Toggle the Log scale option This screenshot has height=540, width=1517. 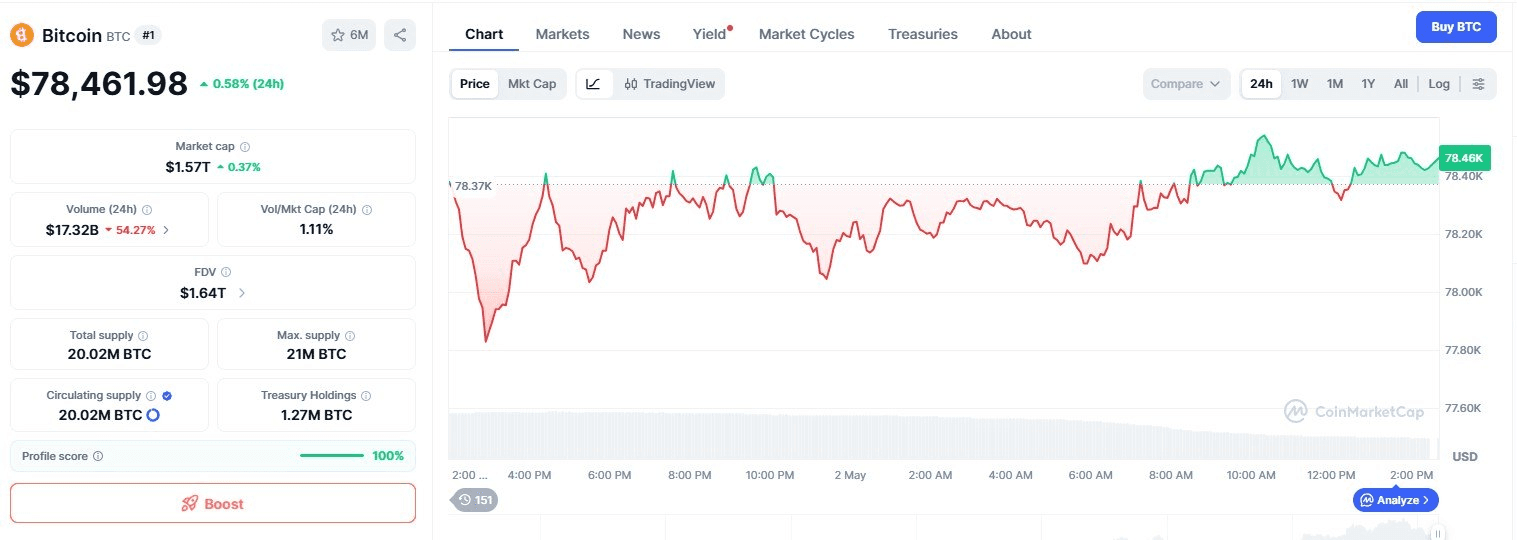pyautogui.click(x=1439, y=84)
